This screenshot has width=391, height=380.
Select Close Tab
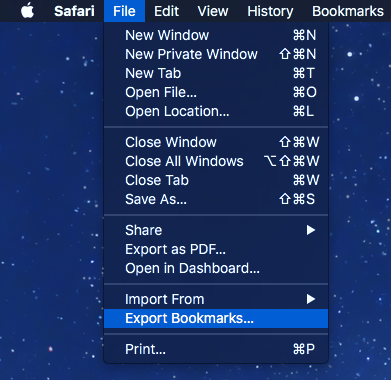(x=216, y=180)
